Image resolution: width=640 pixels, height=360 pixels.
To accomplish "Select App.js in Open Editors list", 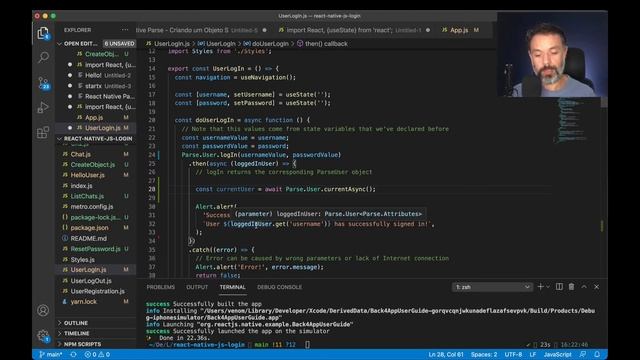I will 96,118.
